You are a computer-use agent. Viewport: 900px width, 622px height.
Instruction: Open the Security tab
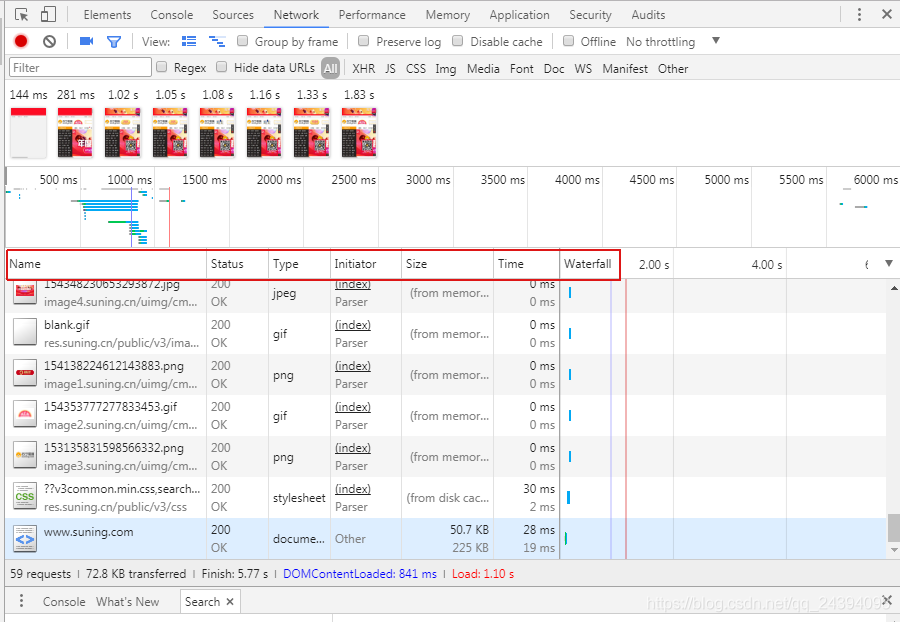click(590, 15)
